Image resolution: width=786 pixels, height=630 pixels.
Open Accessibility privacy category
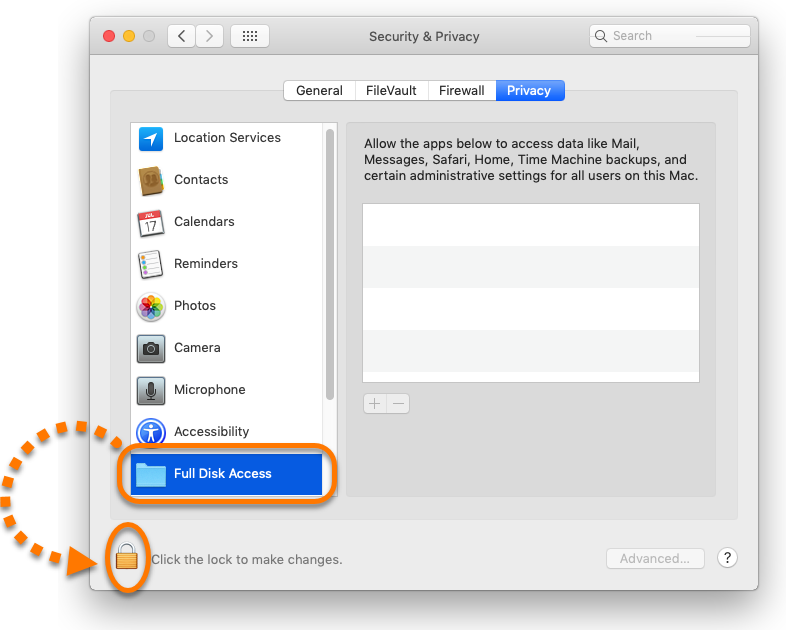coord(227,432)
